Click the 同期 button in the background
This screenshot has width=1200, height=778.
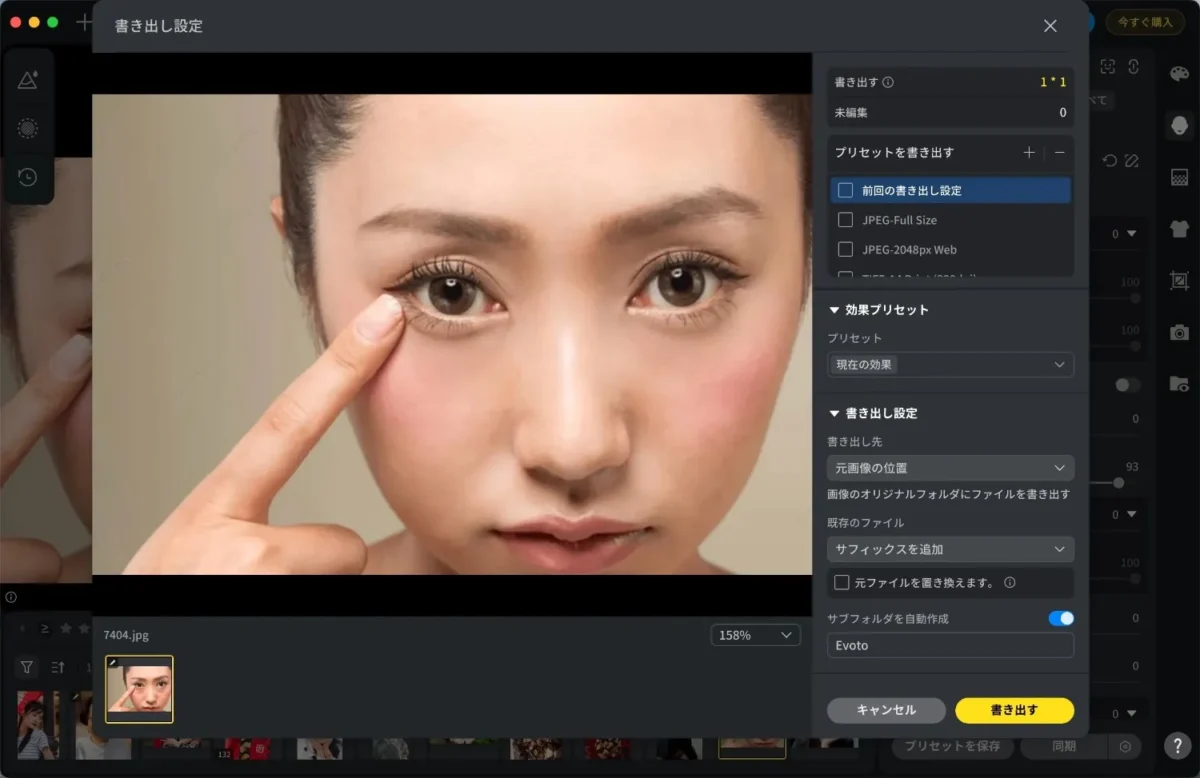[1064, 746]
